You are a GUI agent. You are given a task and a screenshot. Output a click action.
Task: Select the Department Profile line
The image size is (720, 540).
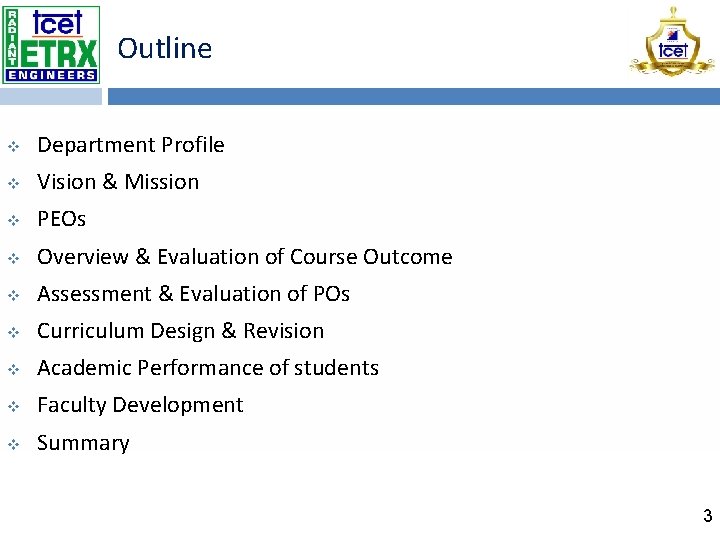(x=130, y=145)
